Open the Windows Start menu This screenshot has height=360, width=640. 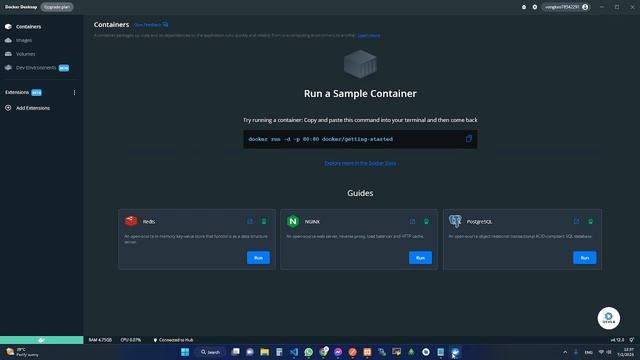(x=185, y=352)
